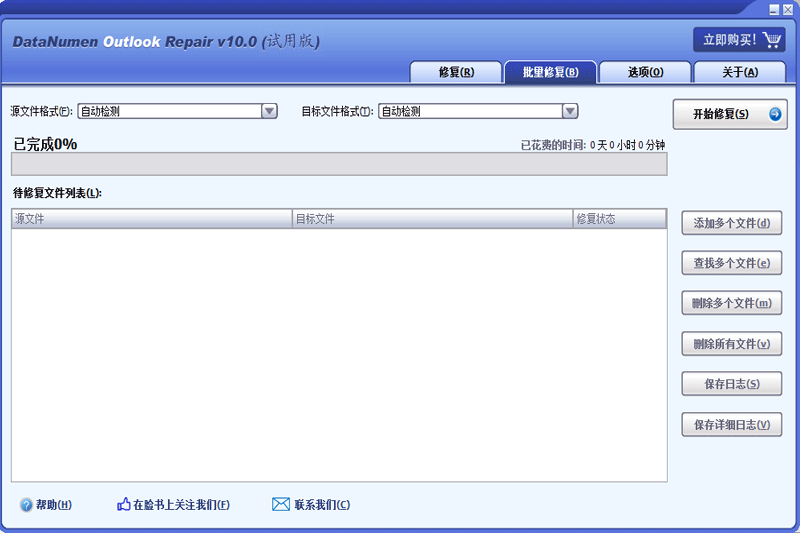The width and height of the screenshot is (800, 533).
Task: Open the 源文件格式 dropdown arrow
Action: (269, 111)
